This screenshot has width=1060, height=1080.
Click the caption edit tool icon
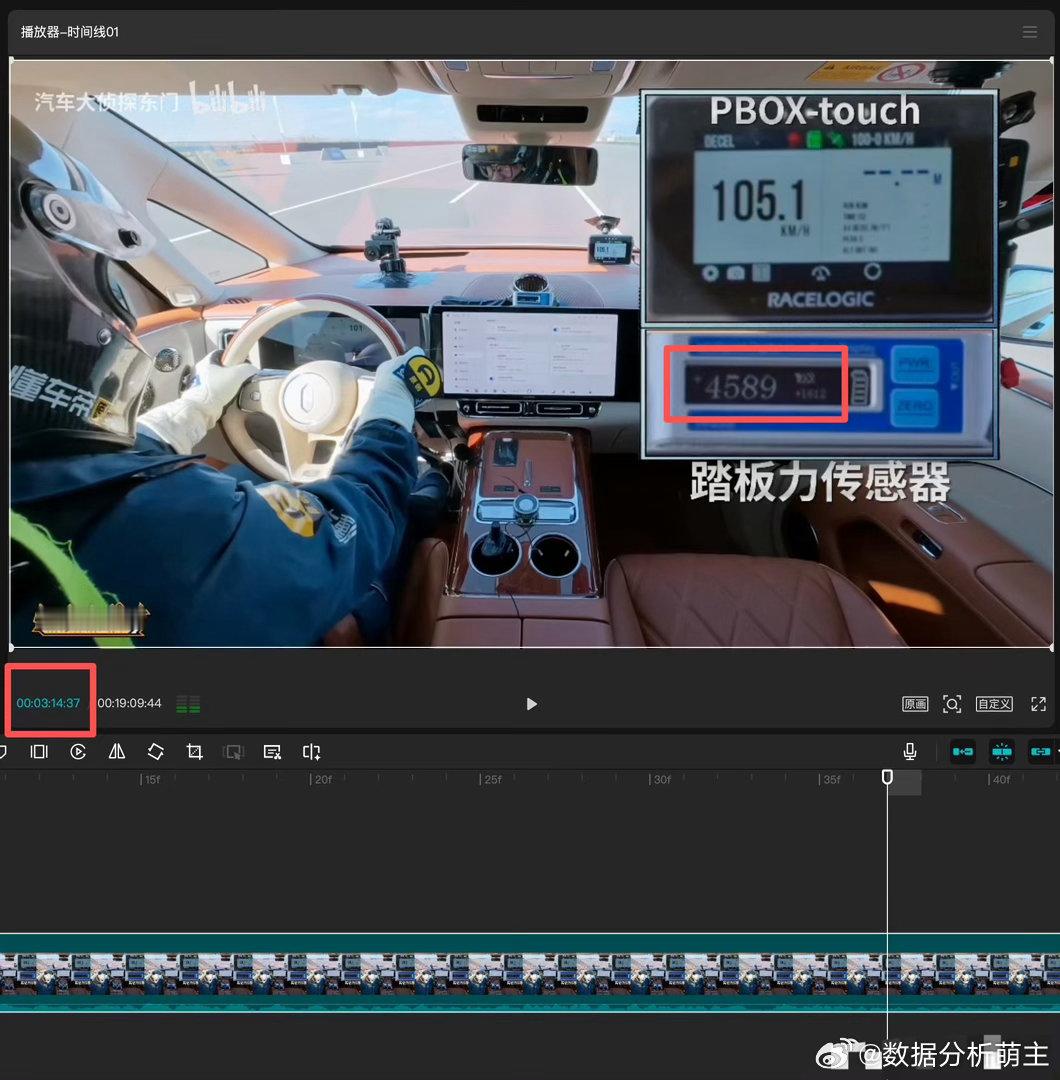(x=272, y=751)
